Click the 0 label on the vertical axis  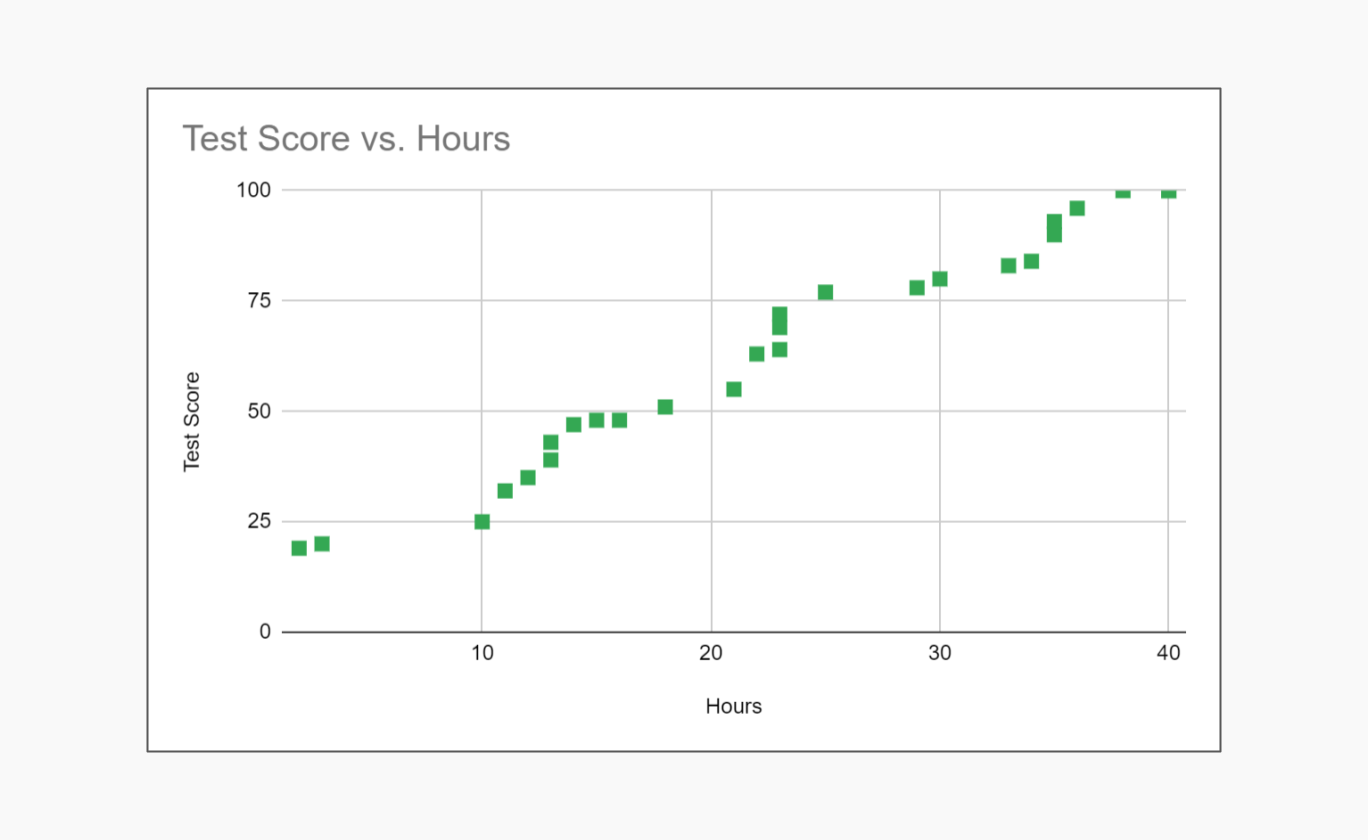266,632
